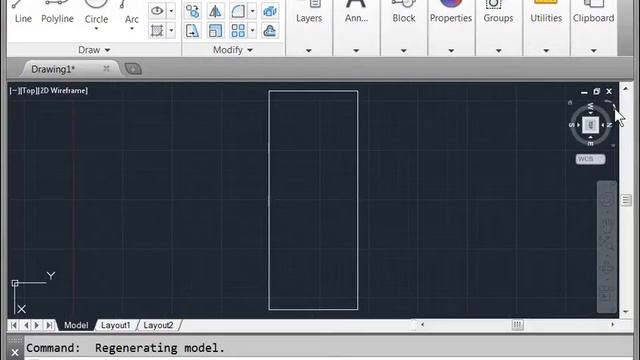Restore the drawing viewport window
Image resolution: width=640 pixels, height=360 pixels.
pyautogui.click(x=596, y=91)
